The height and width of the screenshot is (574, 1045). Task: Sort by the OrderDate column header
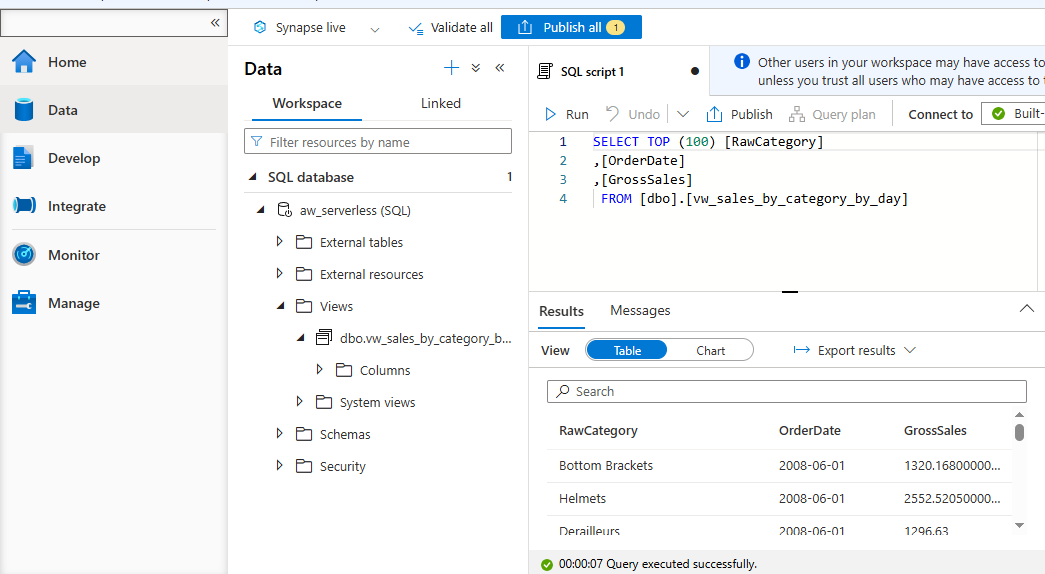coord(810,431)
